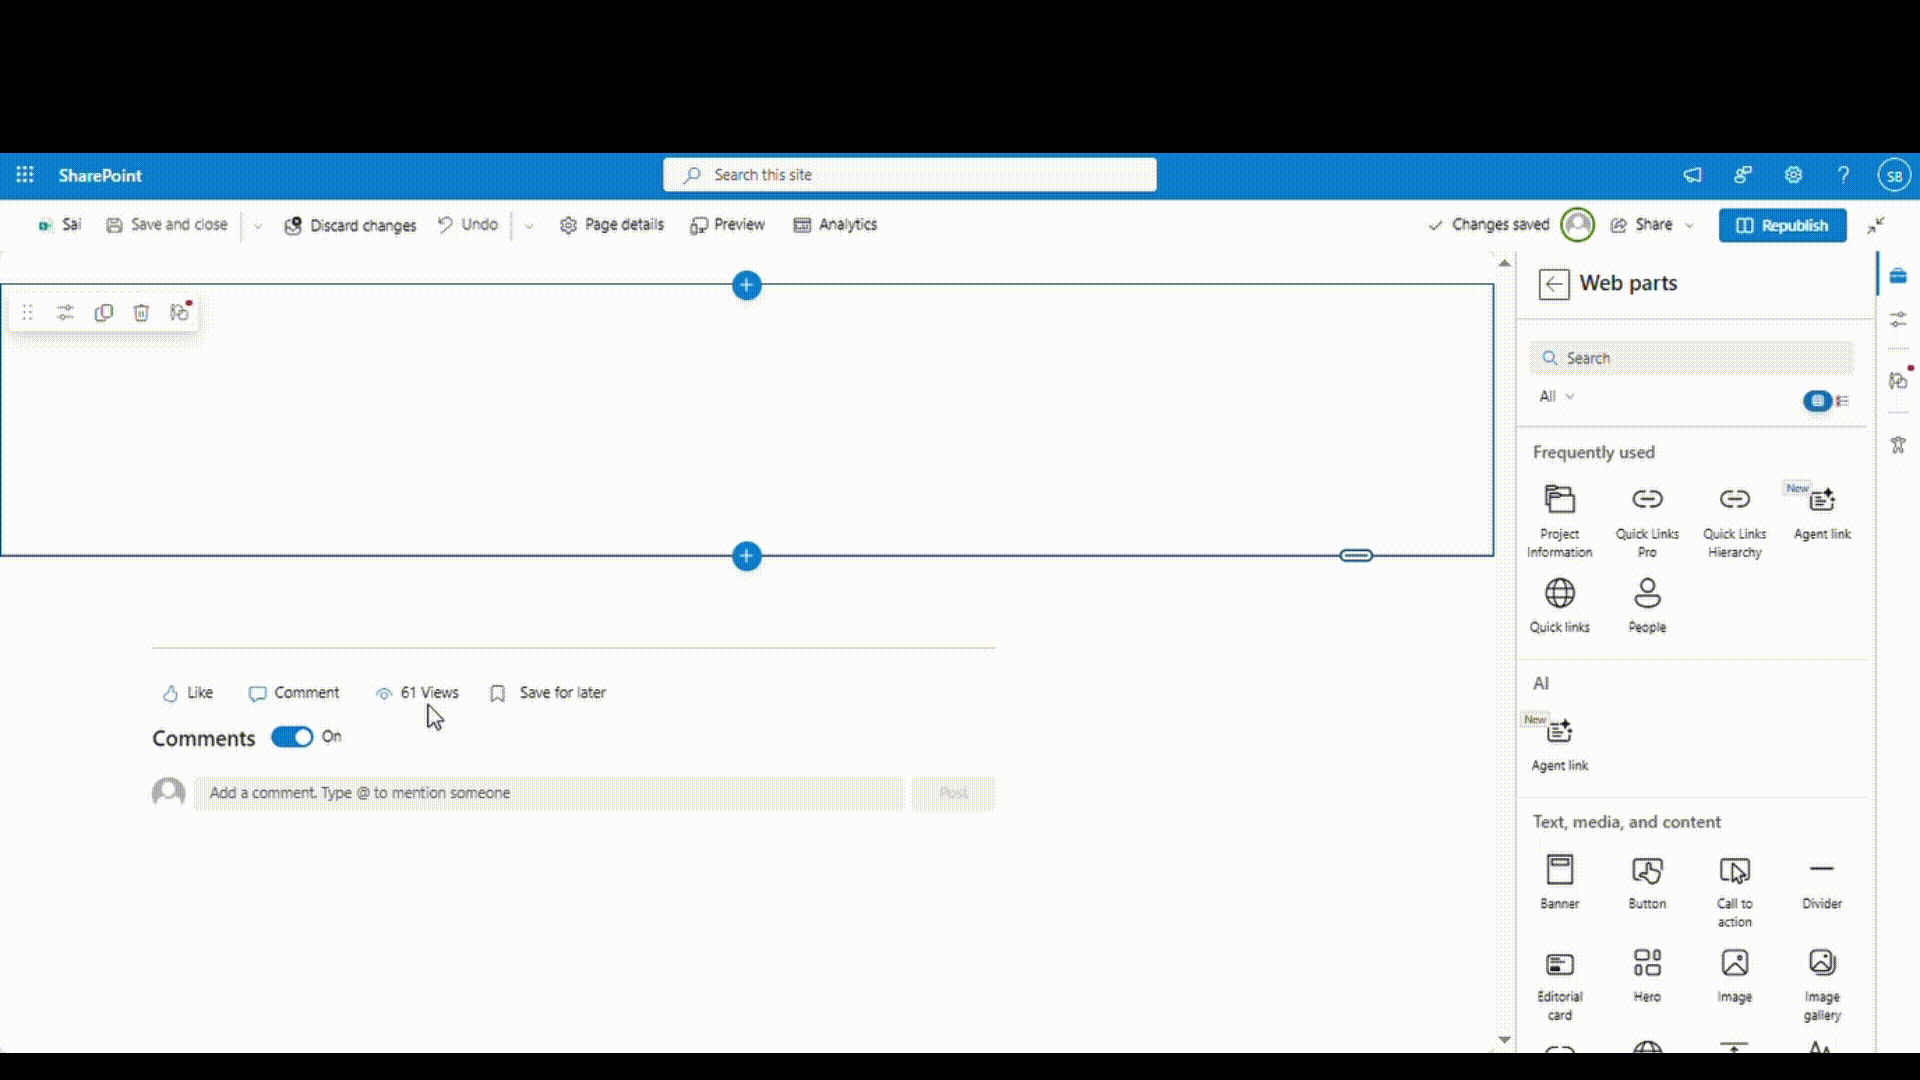The width and height of the screenshot is (1920, 1080).
Task: Open the web part edit properties icon
Action: (65, 312)
